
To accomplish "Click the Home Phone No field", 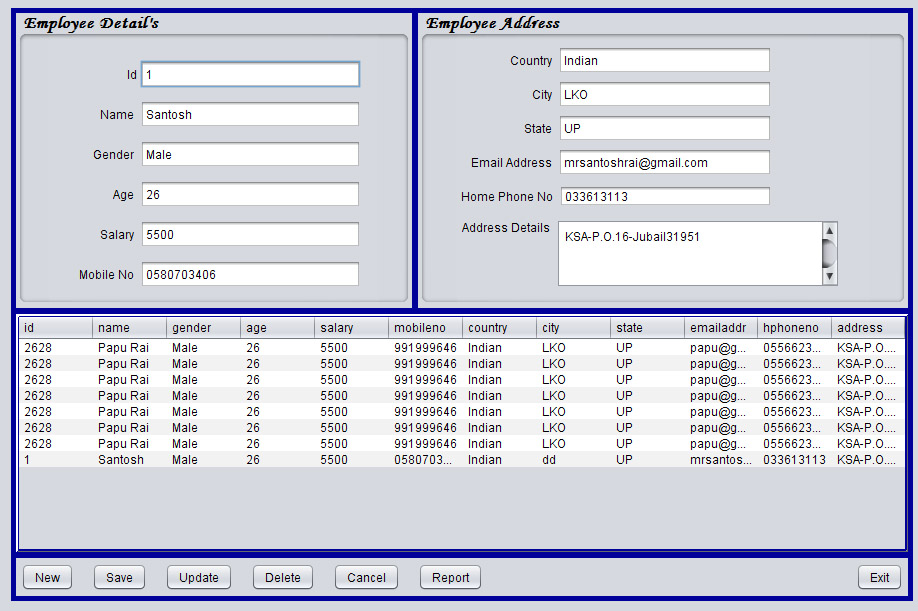I will pyautogui.click(x=665, y=196).
